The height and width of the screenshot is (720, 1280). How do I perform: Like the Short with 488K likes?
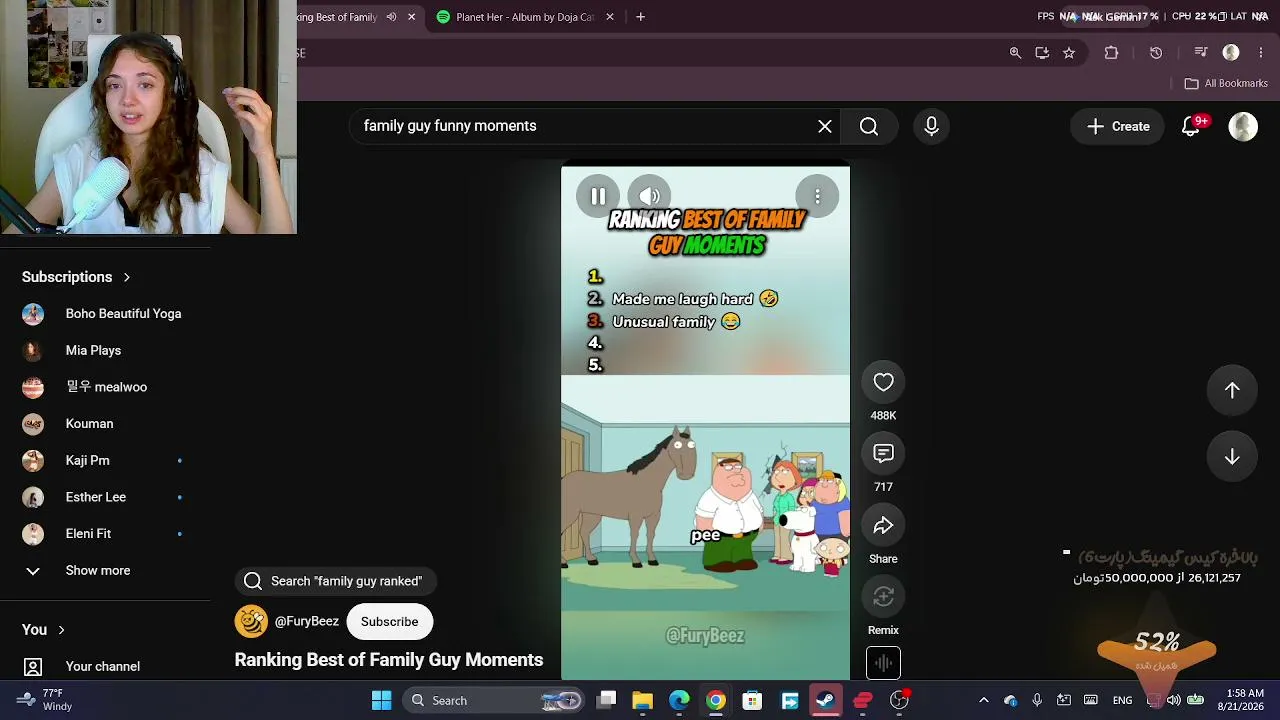pyautogui.click(x=883, y=382)
